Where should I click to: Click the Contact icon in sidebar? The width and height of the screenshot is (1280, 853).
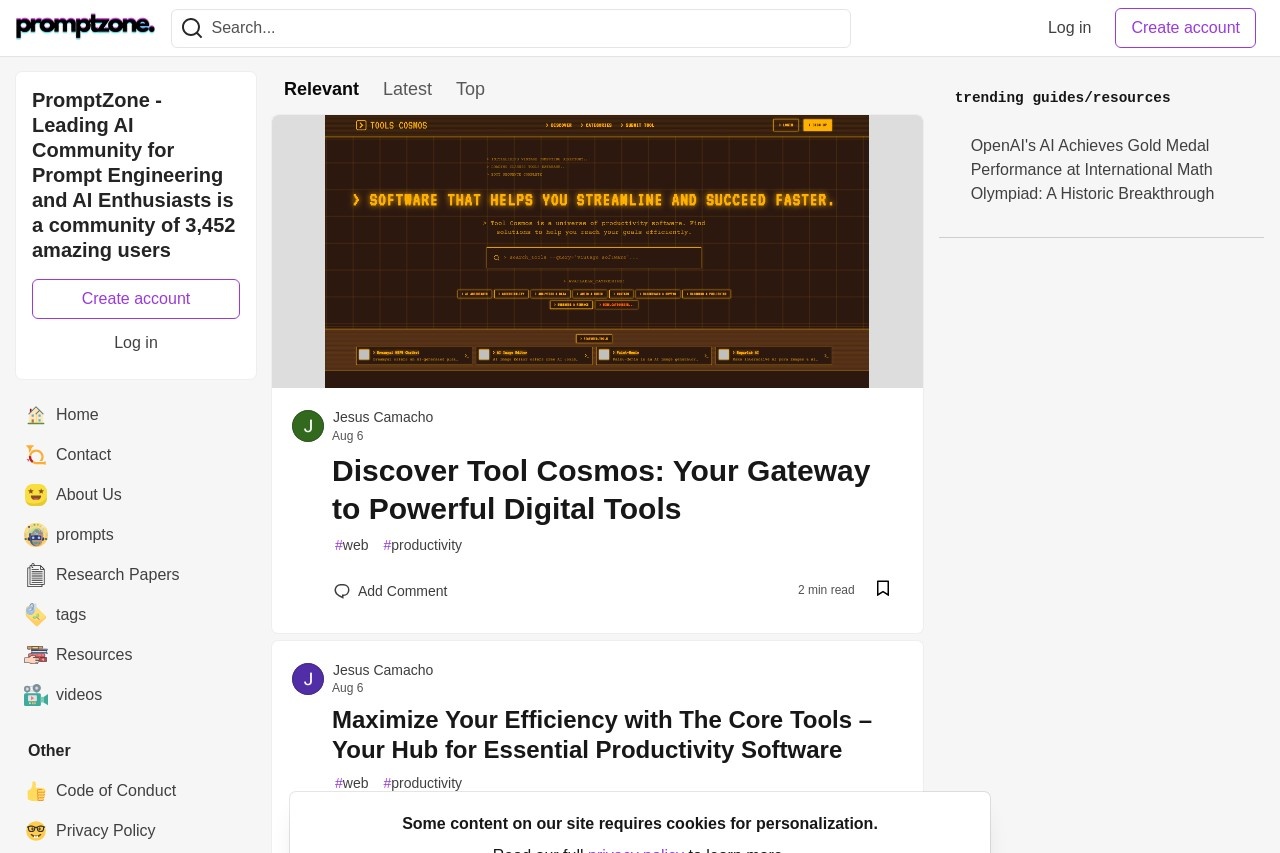click(x=36, y=455)
